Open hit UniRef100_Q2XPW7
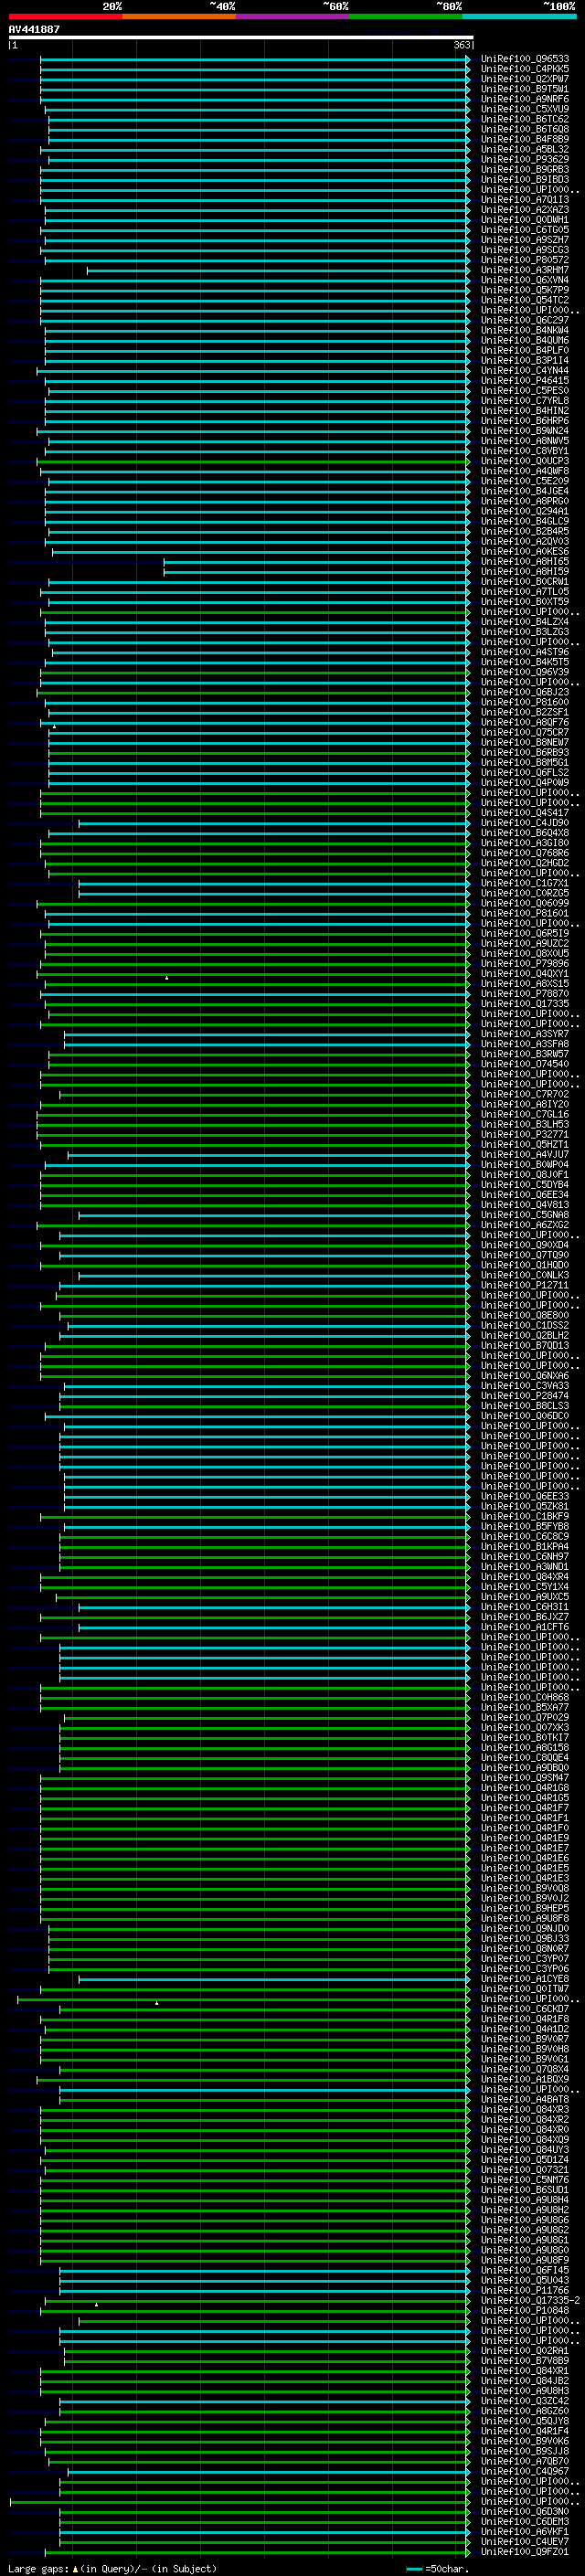This screenshot has width=585, height=2576. (x=525, y=79)
